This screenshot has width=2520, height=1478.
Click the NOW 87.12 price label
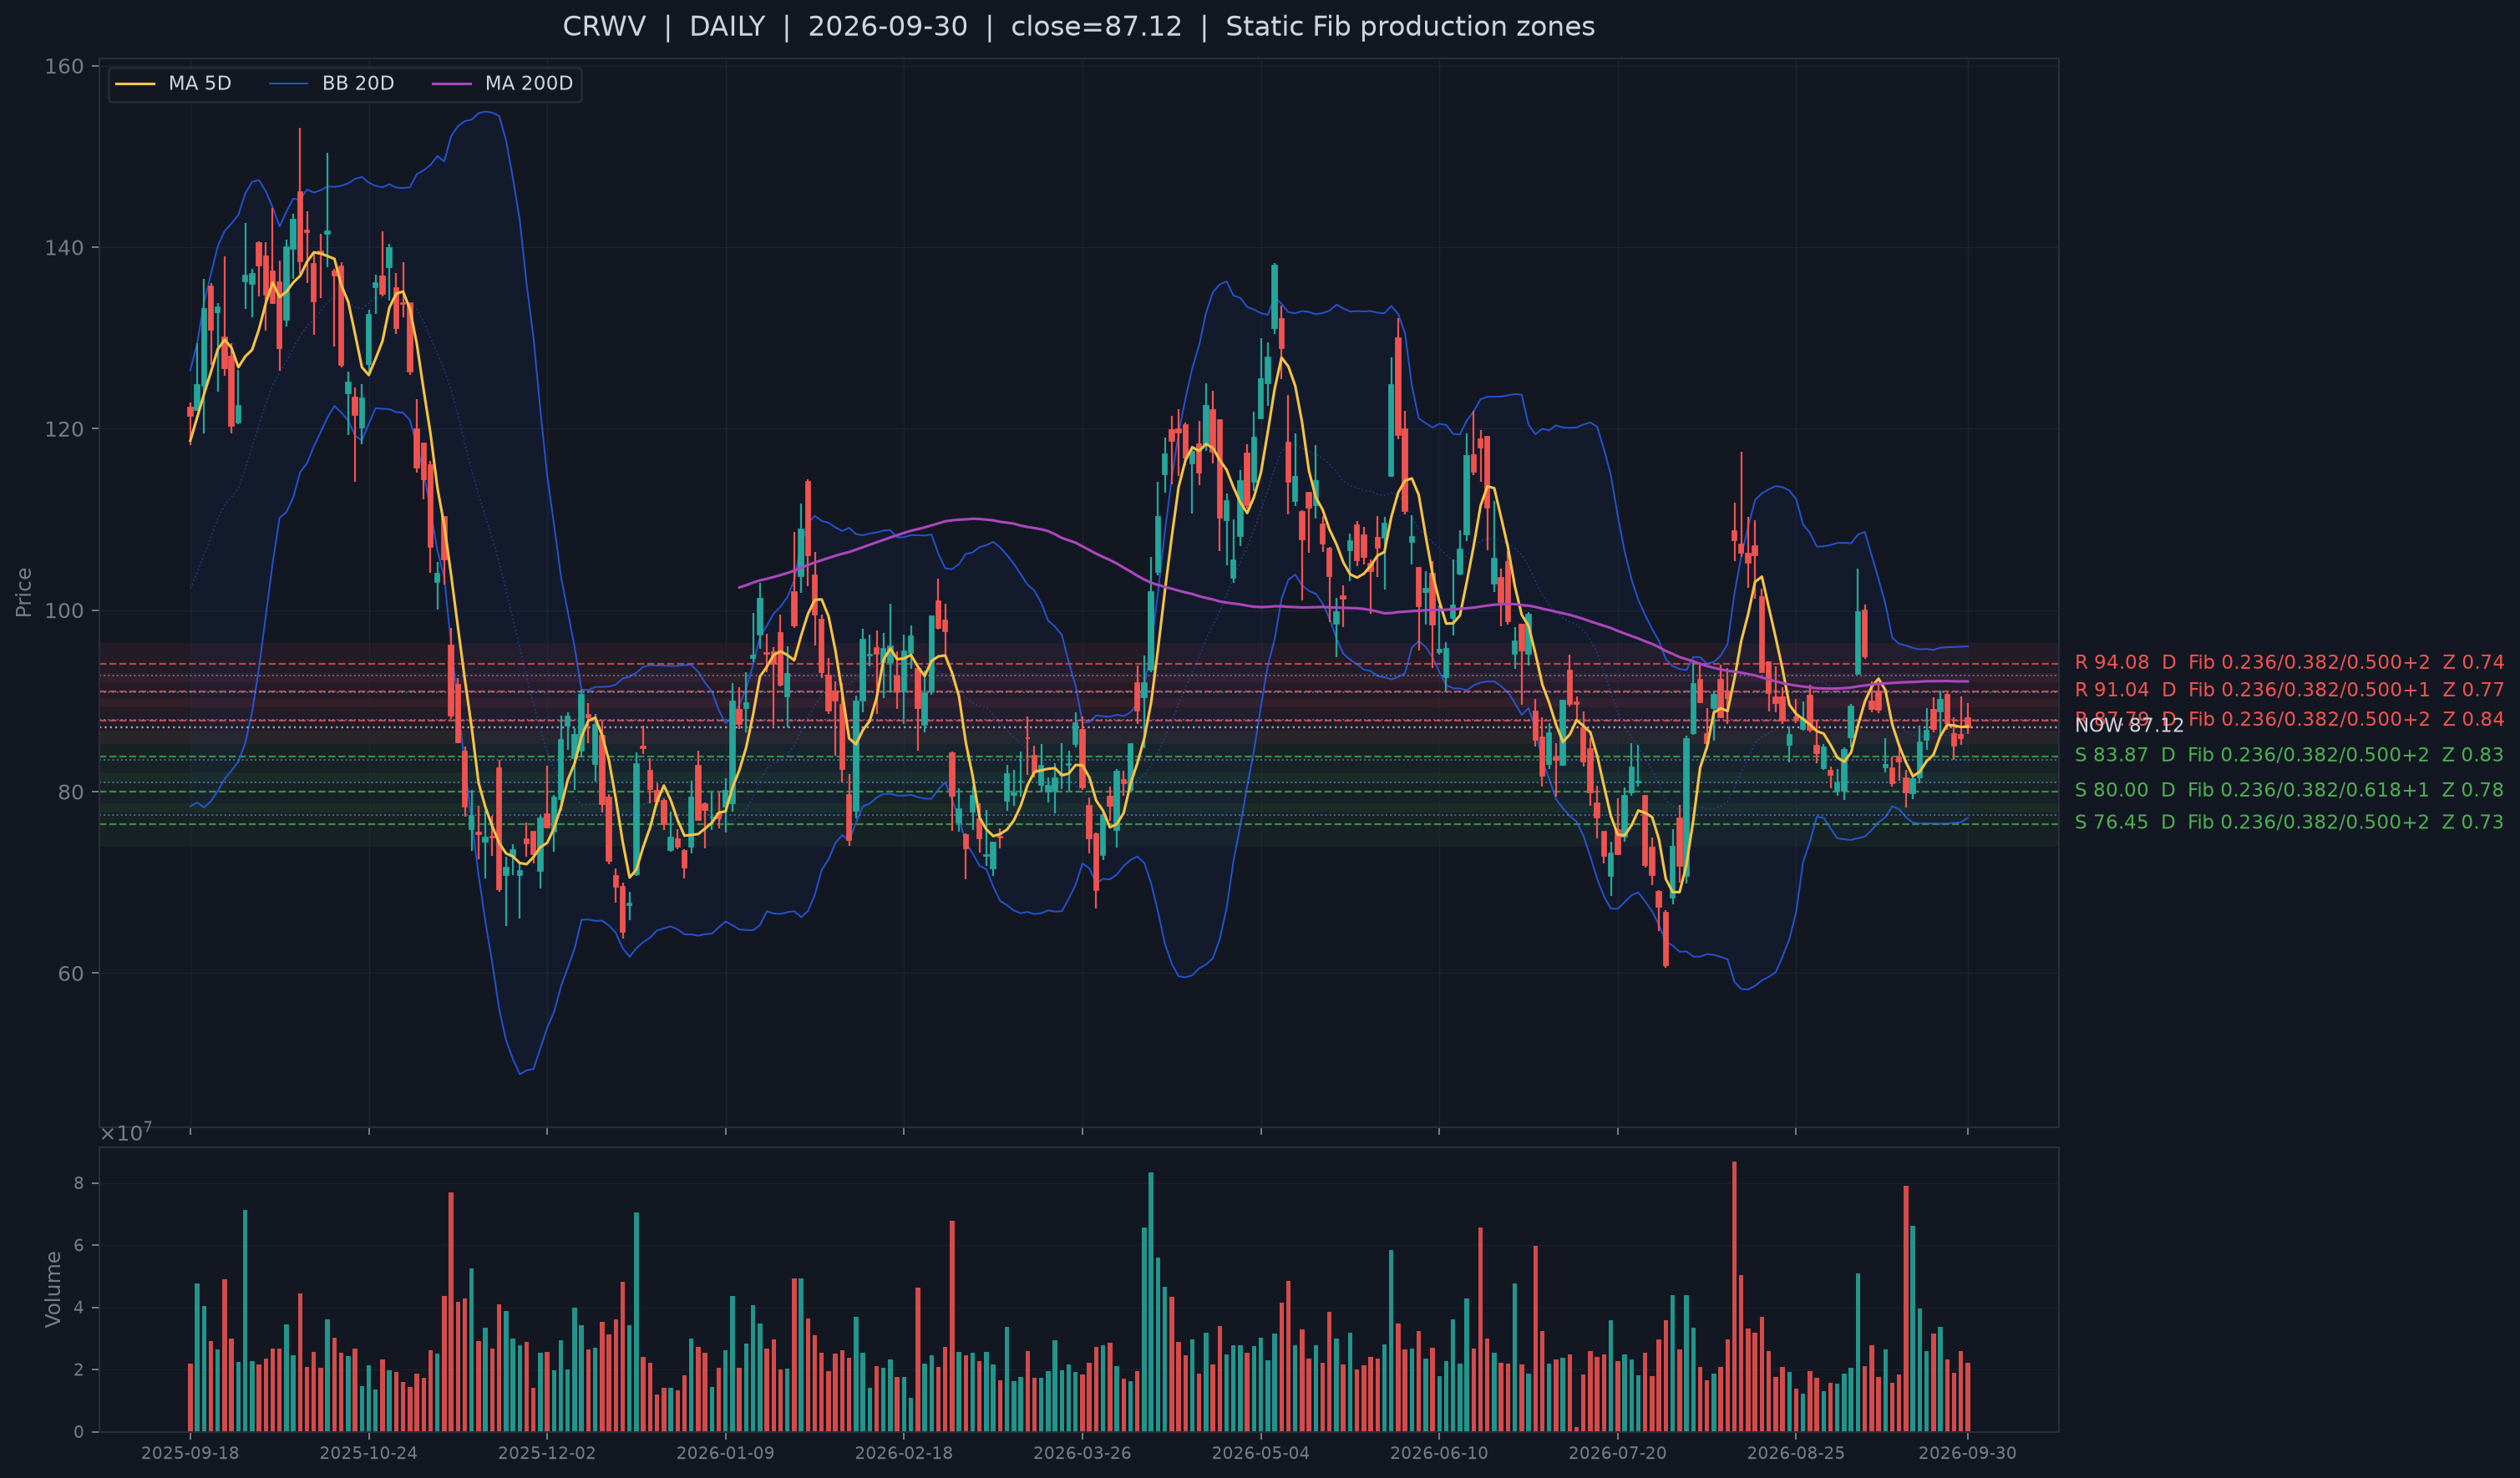click(2129, 726)
